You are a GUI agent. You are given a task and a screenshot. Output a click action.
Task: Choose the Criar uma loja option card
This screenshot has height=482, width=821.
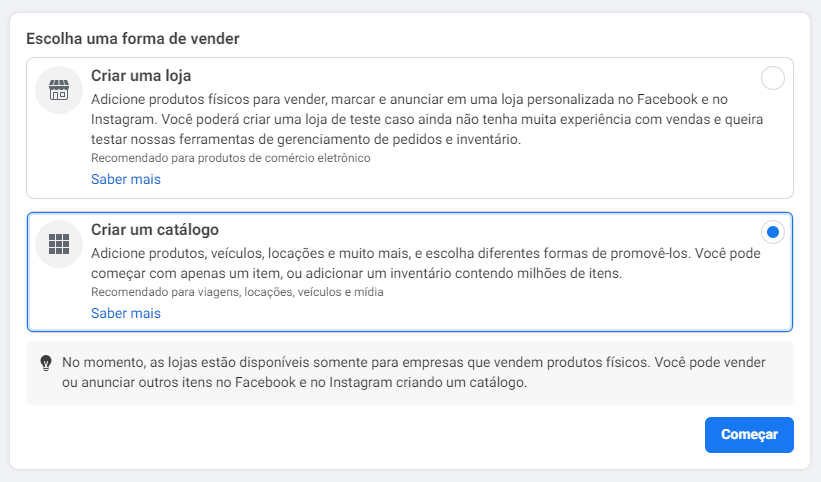[410, 128]
